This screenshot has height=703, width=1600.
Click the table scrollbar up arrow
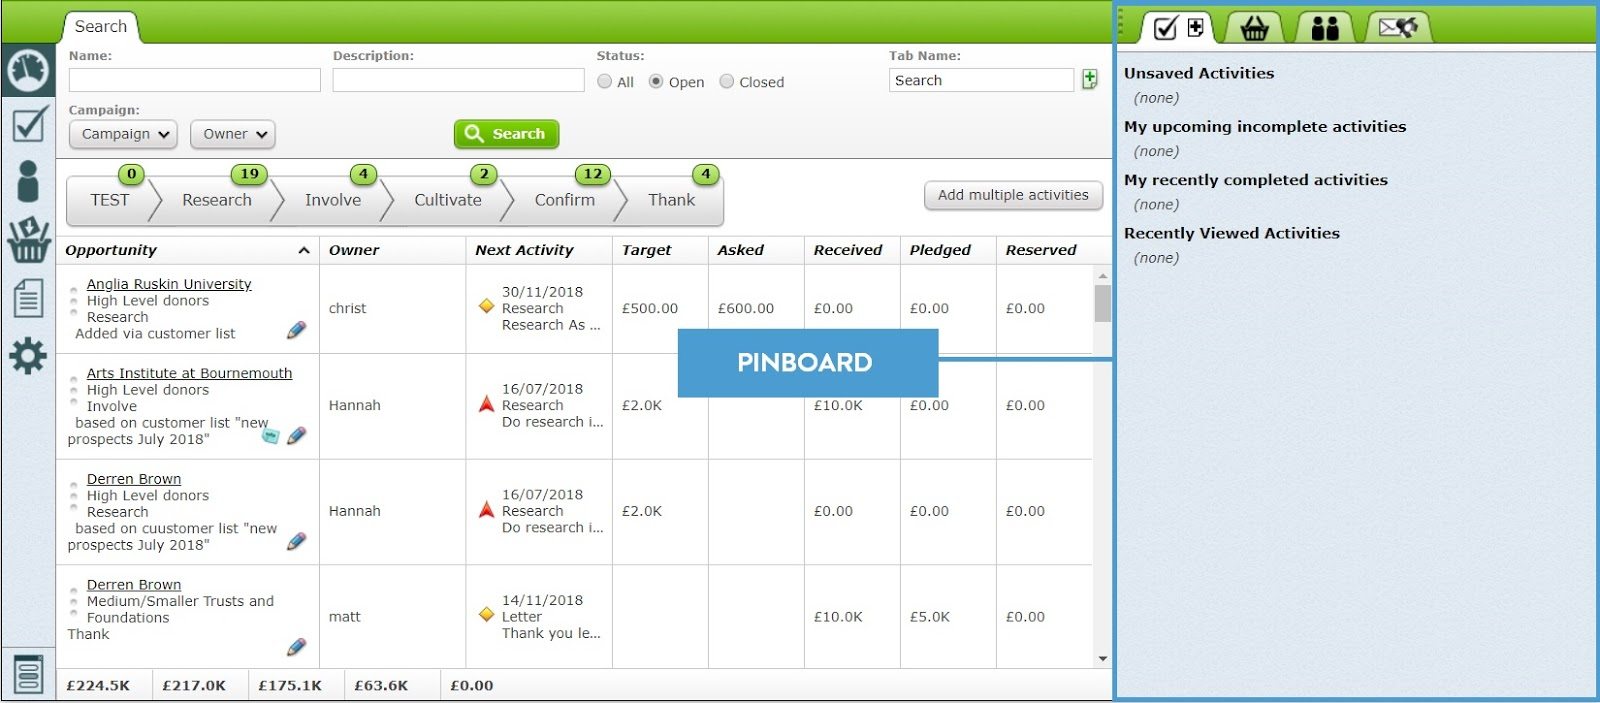(x=1102, y=275)
